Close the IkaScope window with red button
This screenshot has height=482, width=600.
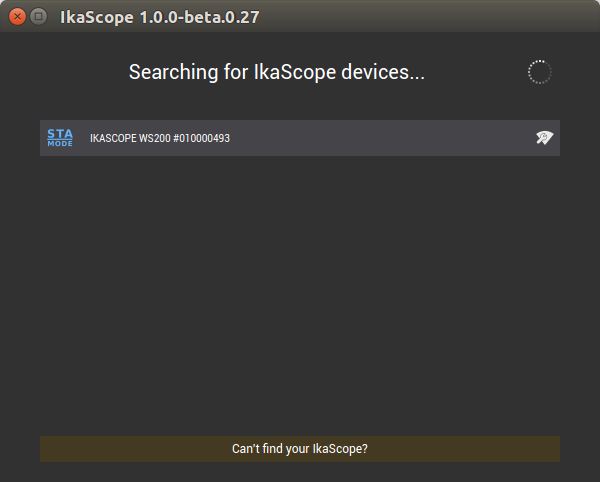point(17,17)
